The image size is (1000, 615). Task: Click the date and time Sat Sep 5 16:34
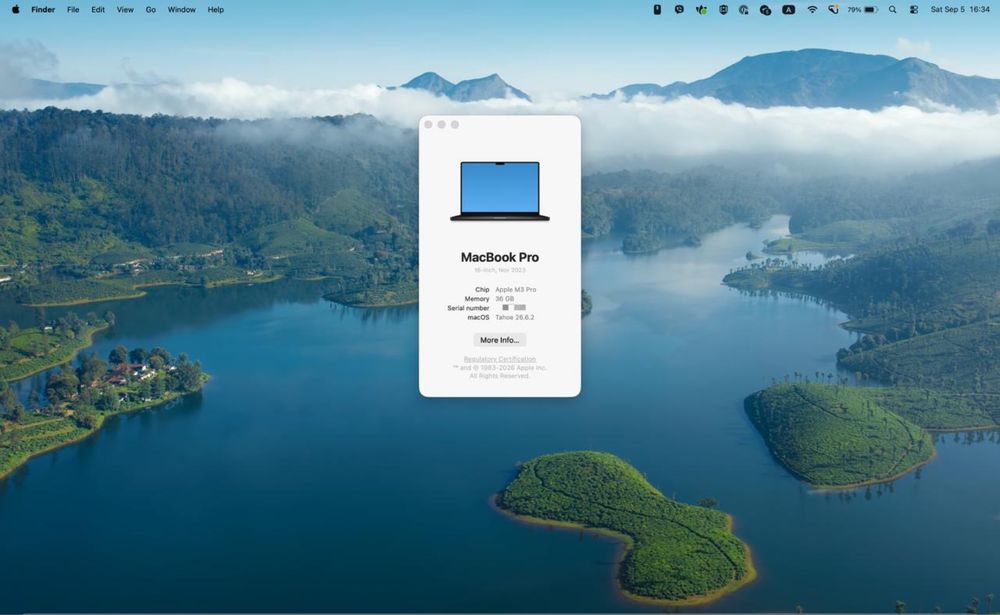(960, 10)
